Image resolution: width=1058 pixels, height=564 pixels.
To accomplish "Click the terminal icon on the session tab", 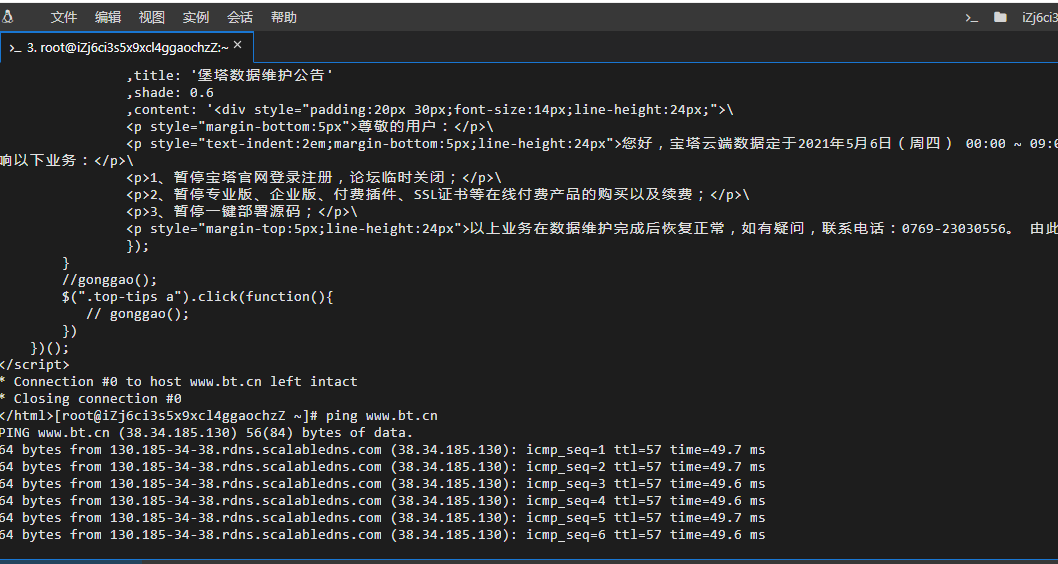I will point(16,48).
